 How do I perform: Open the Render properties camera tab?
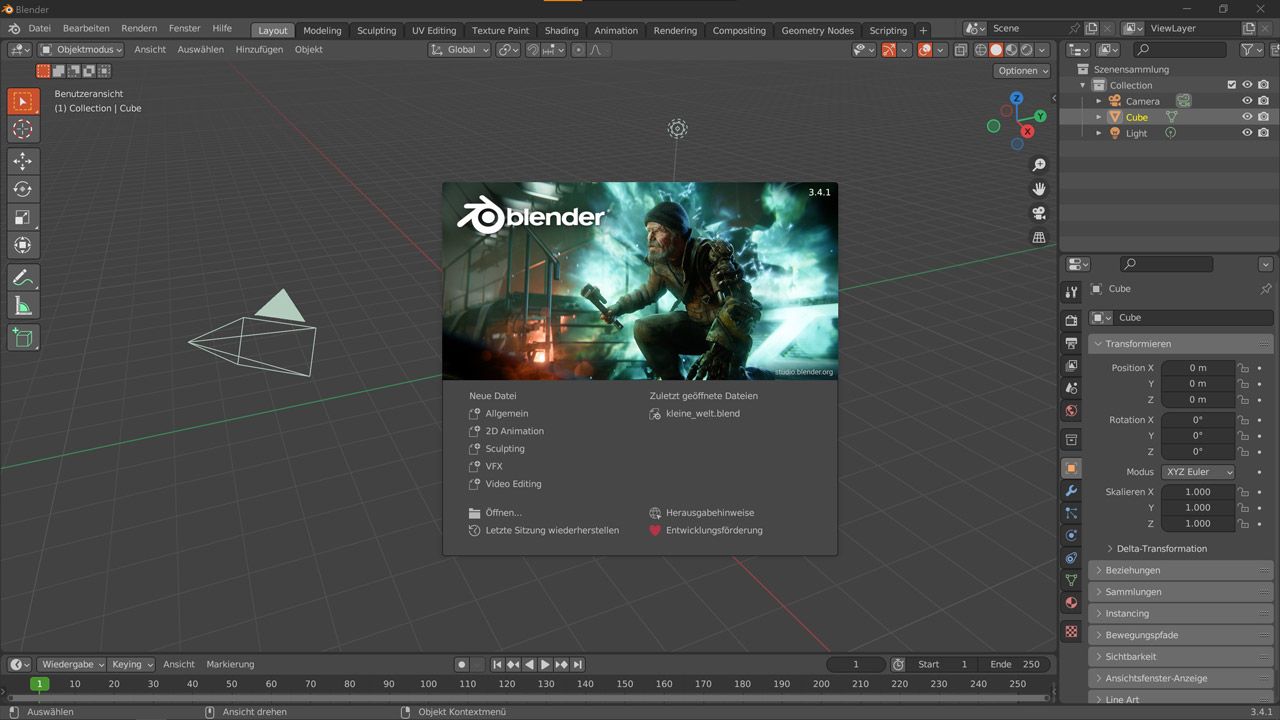coord(1071,320)
